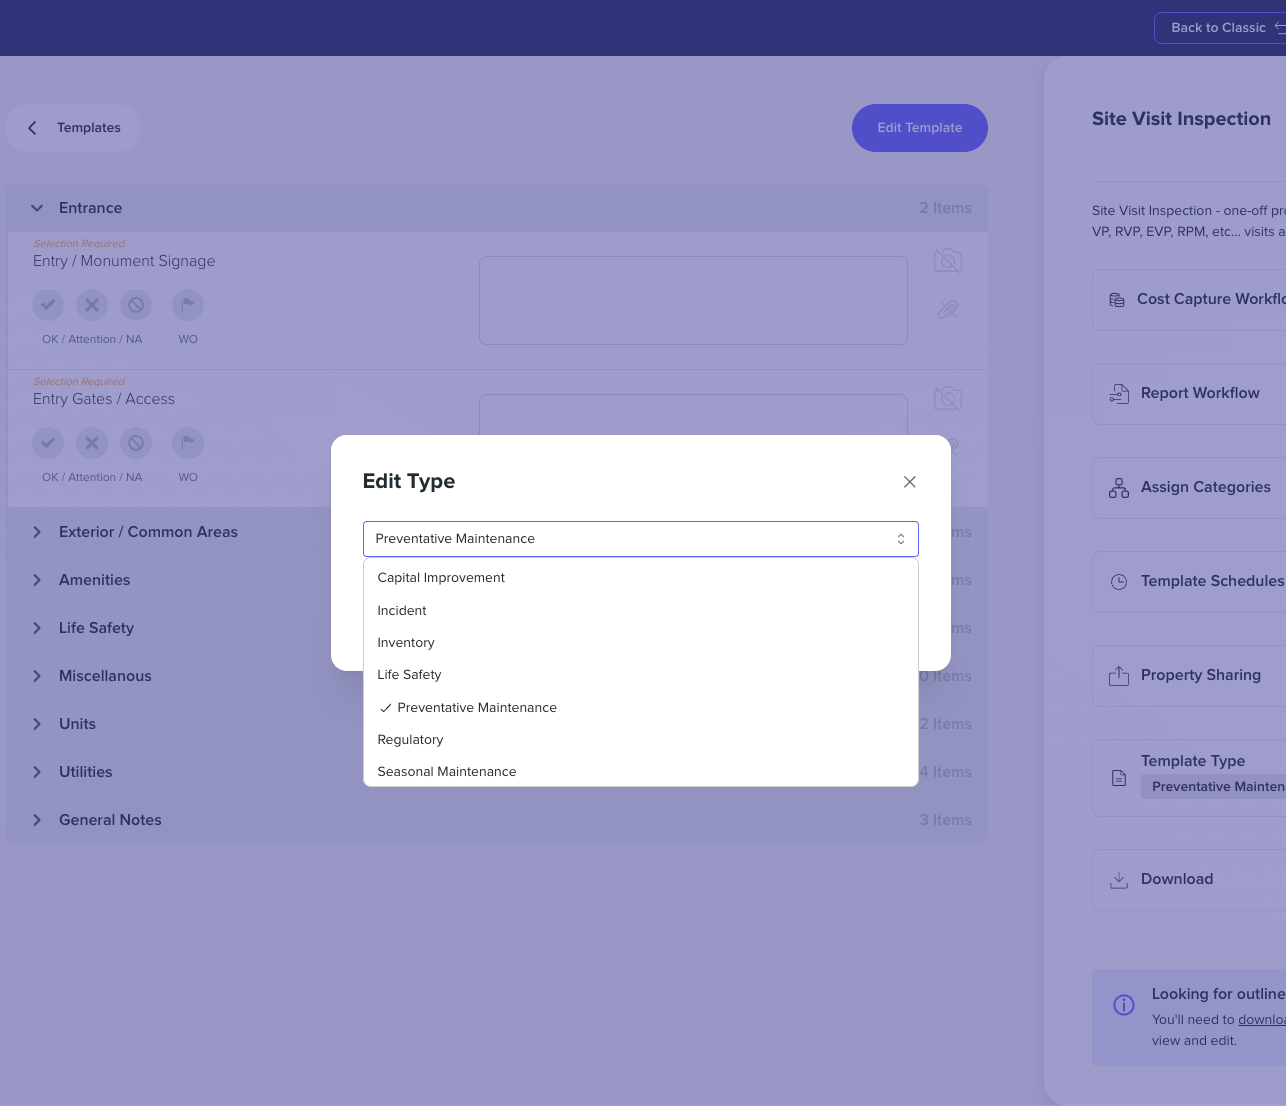
Task: Open Report Workflow
Action: [x=1189, y=393]
